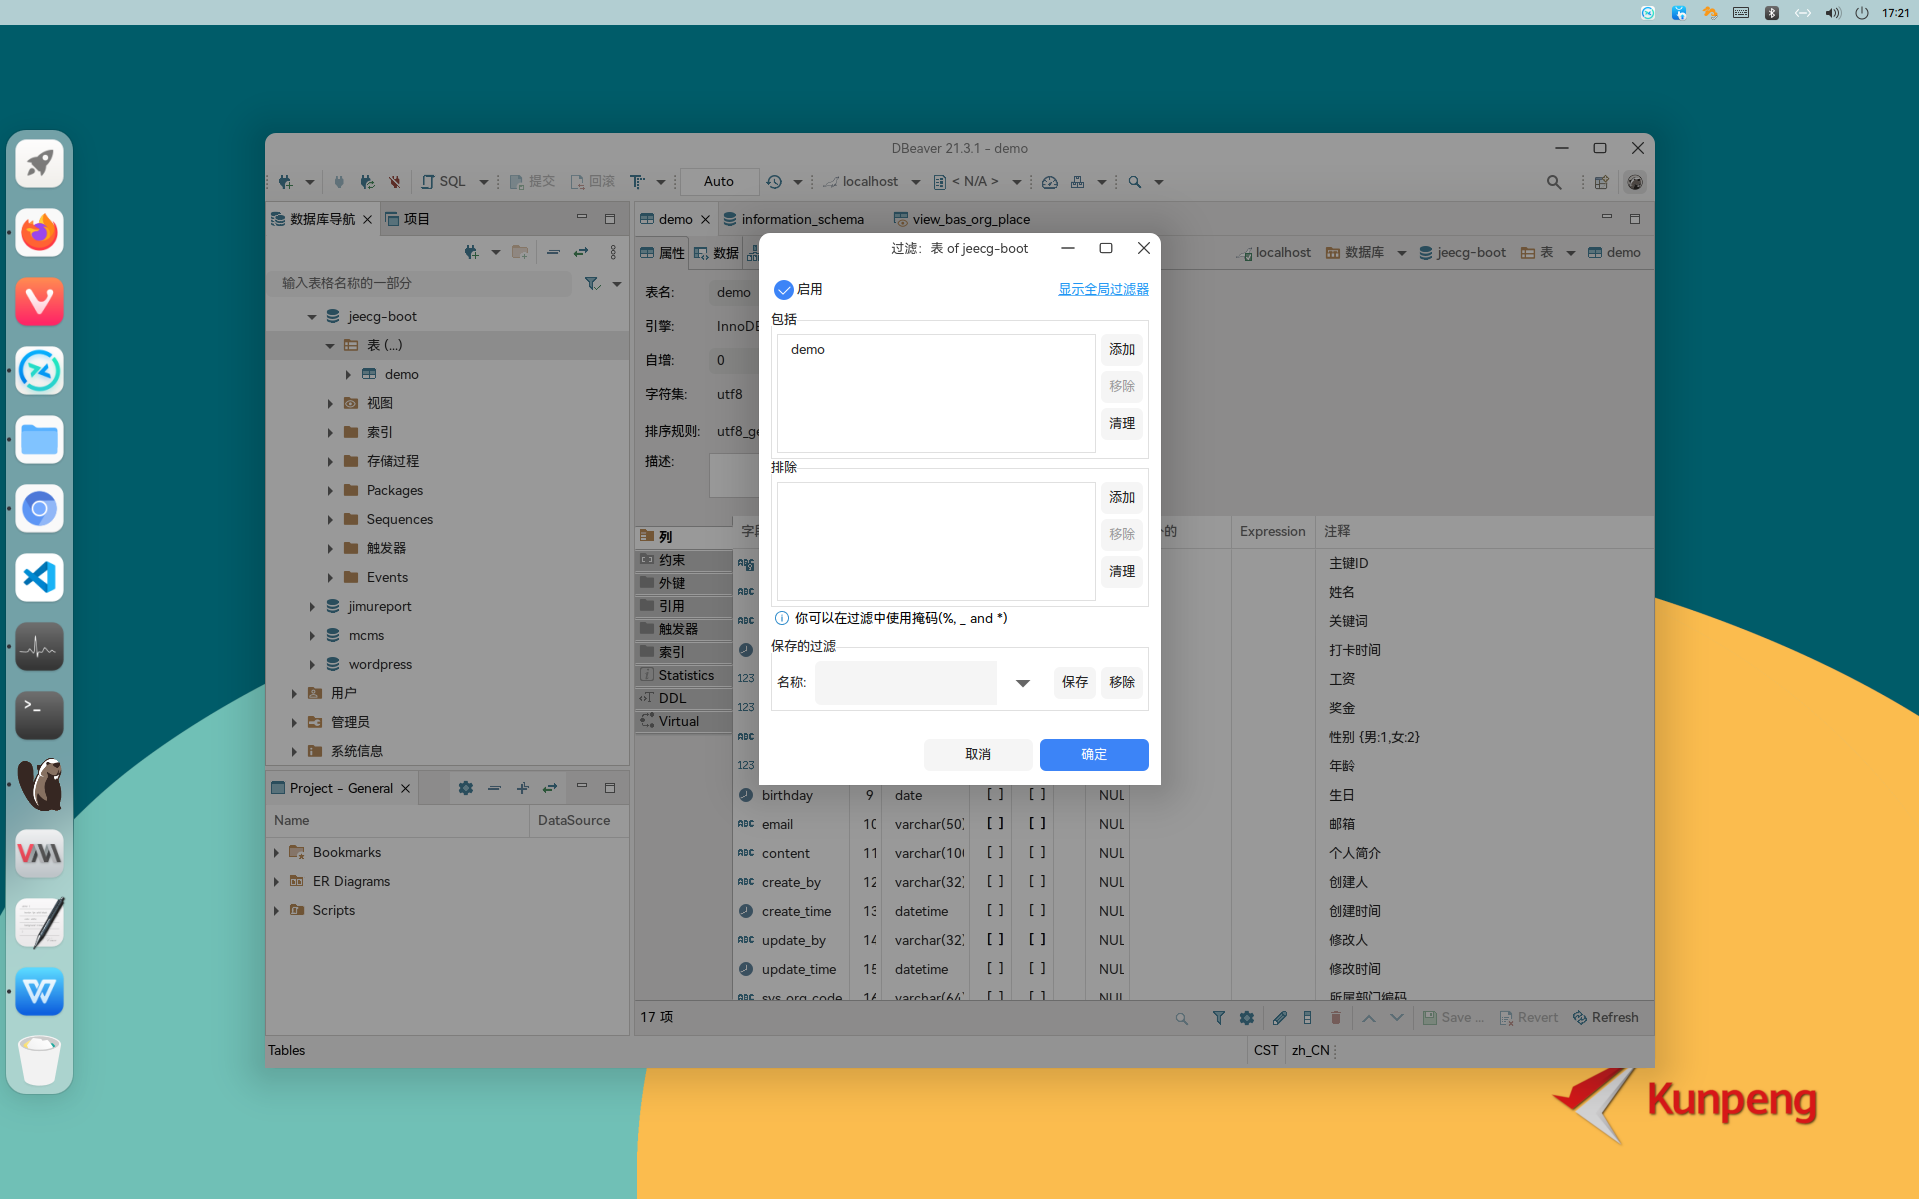This screenshot has width=1919, height=1199.
Task: Open grid settings gear icon
Action: click(1246, 1017)
